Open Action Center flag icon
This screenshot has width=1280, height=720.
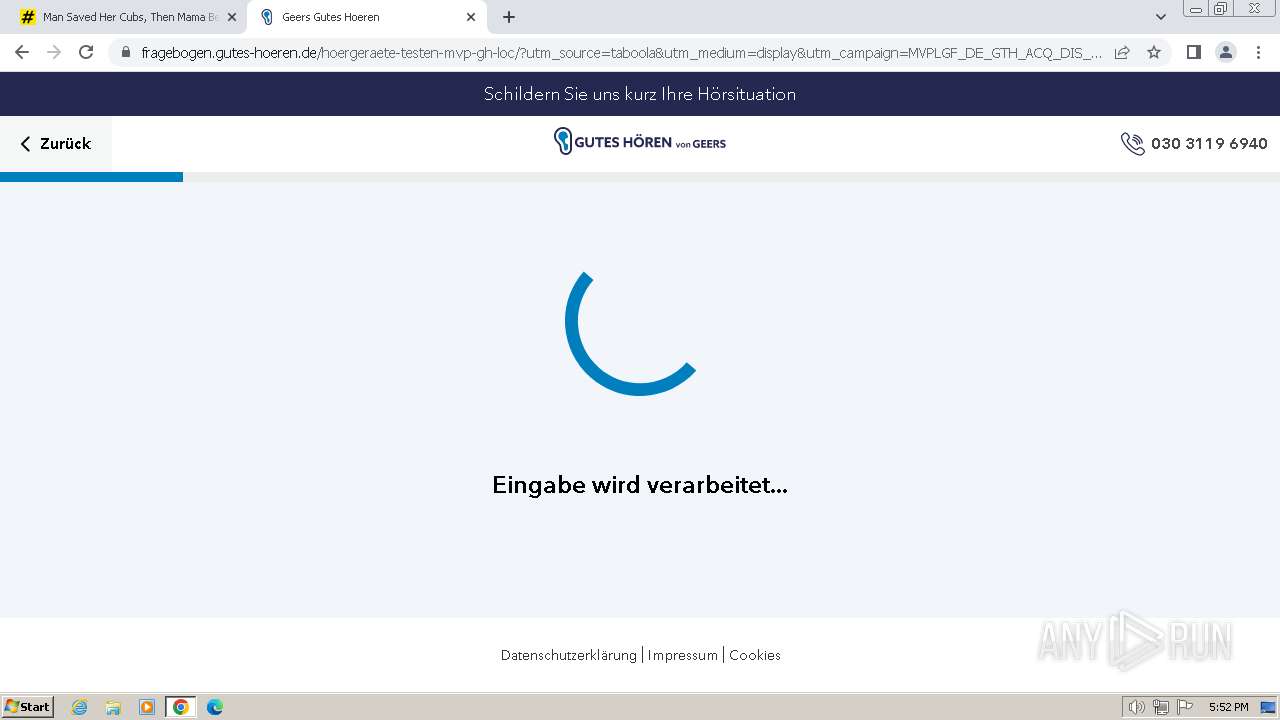coord(1185,707)
